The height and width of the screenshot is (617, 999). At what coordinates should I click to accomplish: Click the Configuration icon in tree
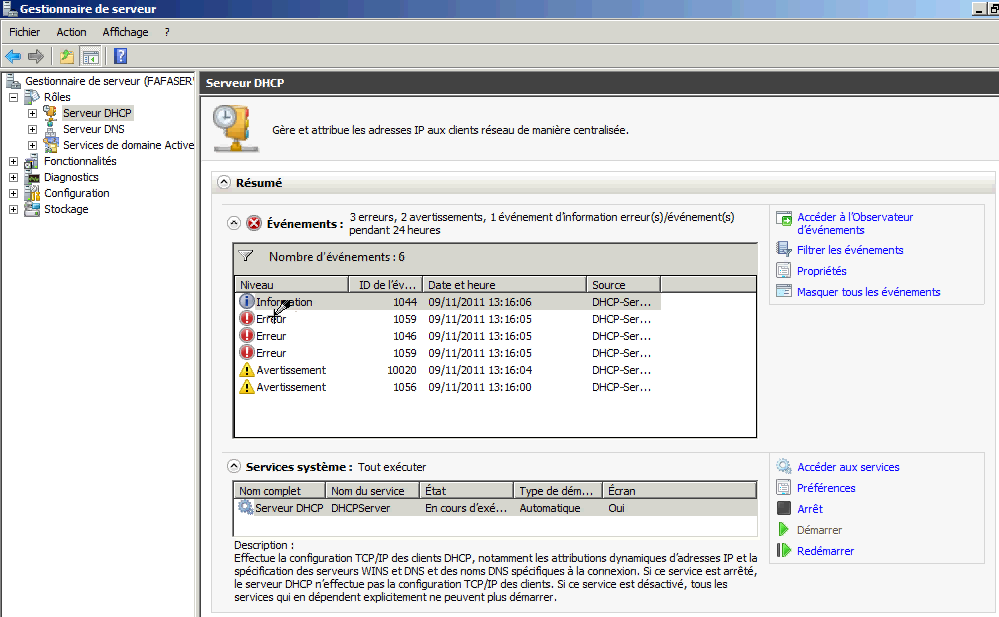(31, 193)
